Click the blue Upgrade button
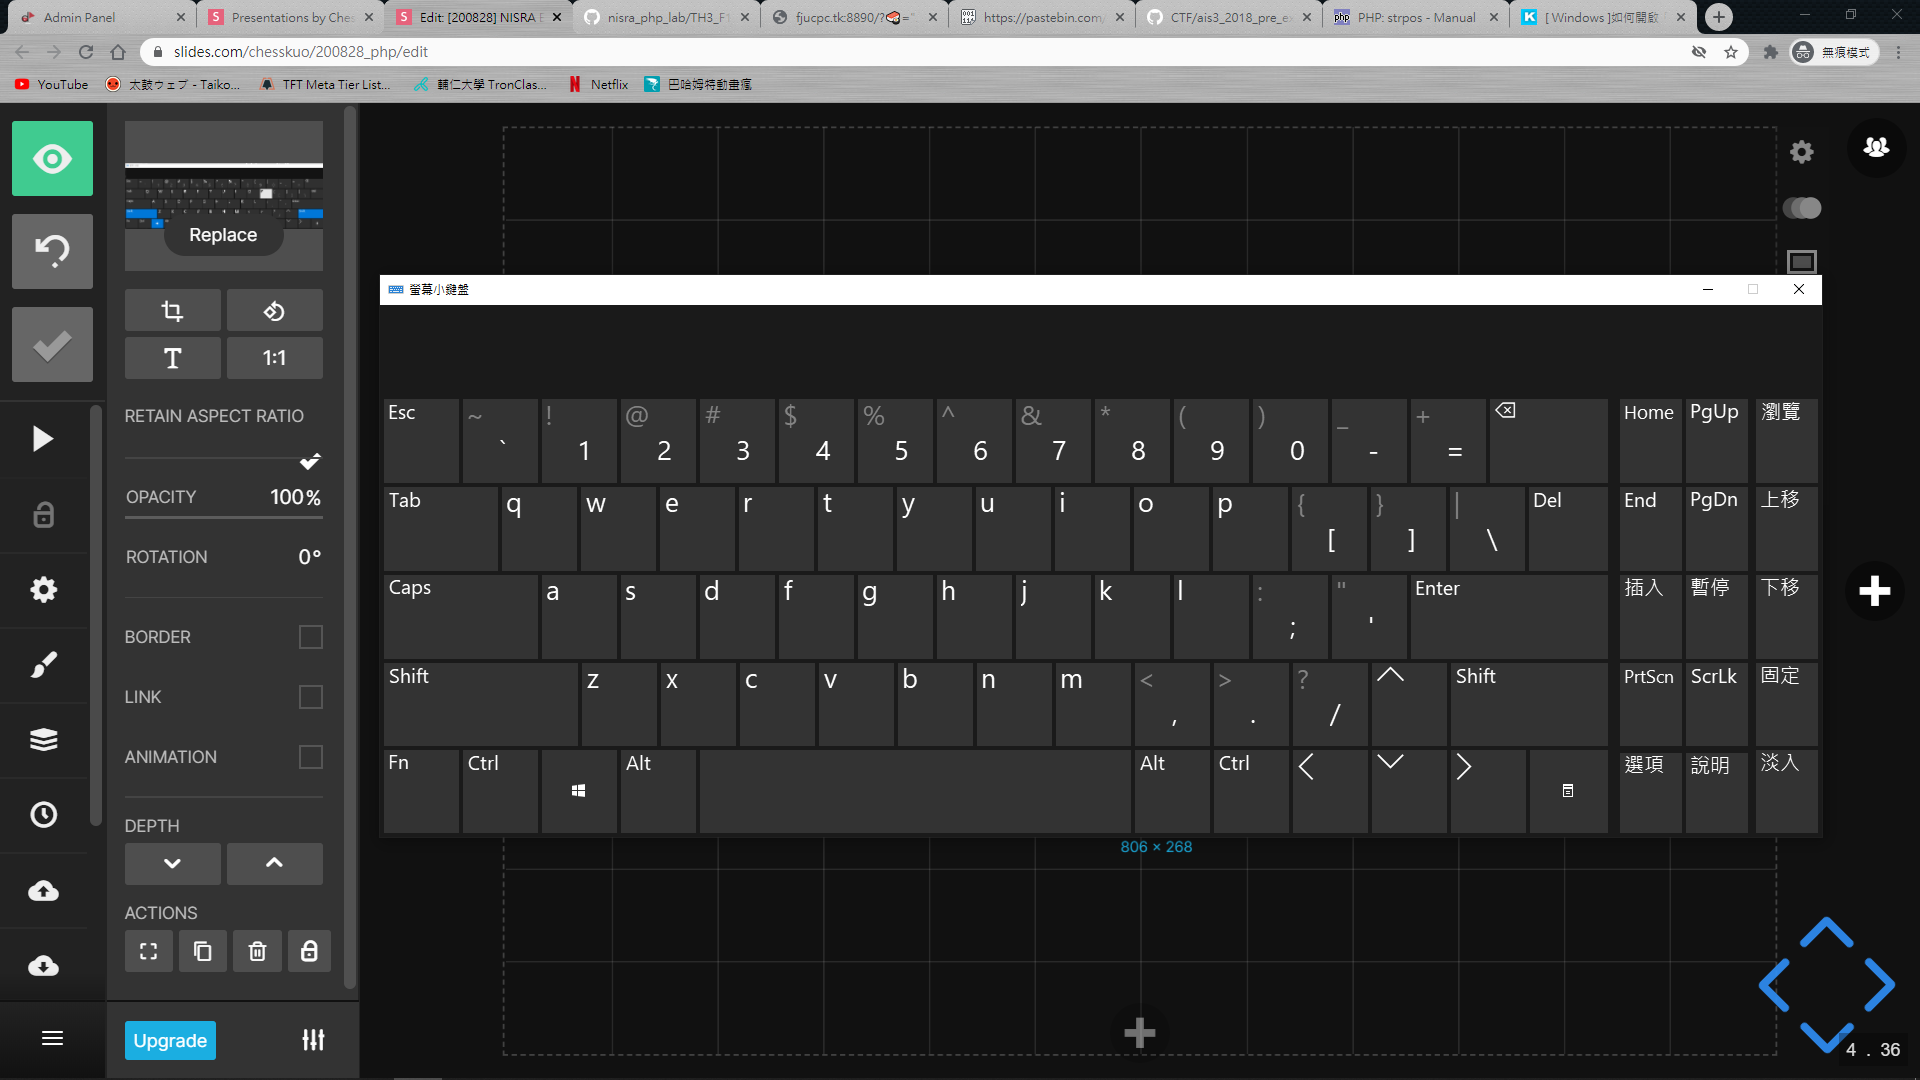 (x=170, y=1040)
